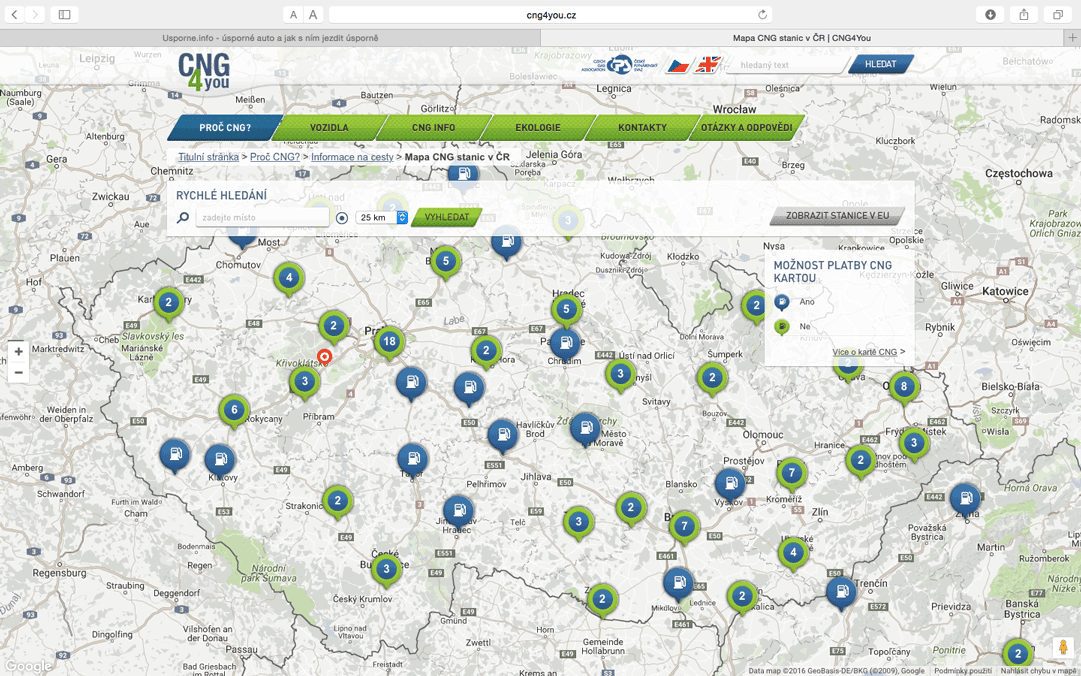Select the blue station marker near Trenčín

841,593
